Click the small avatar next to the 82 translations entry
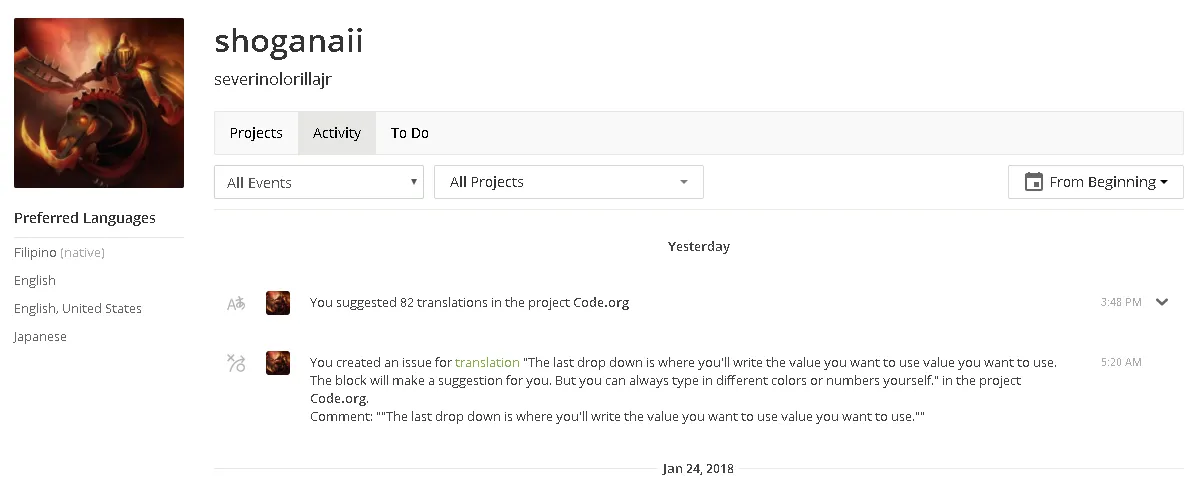This screenshot has width=1198, height=488. click(277, 302)
